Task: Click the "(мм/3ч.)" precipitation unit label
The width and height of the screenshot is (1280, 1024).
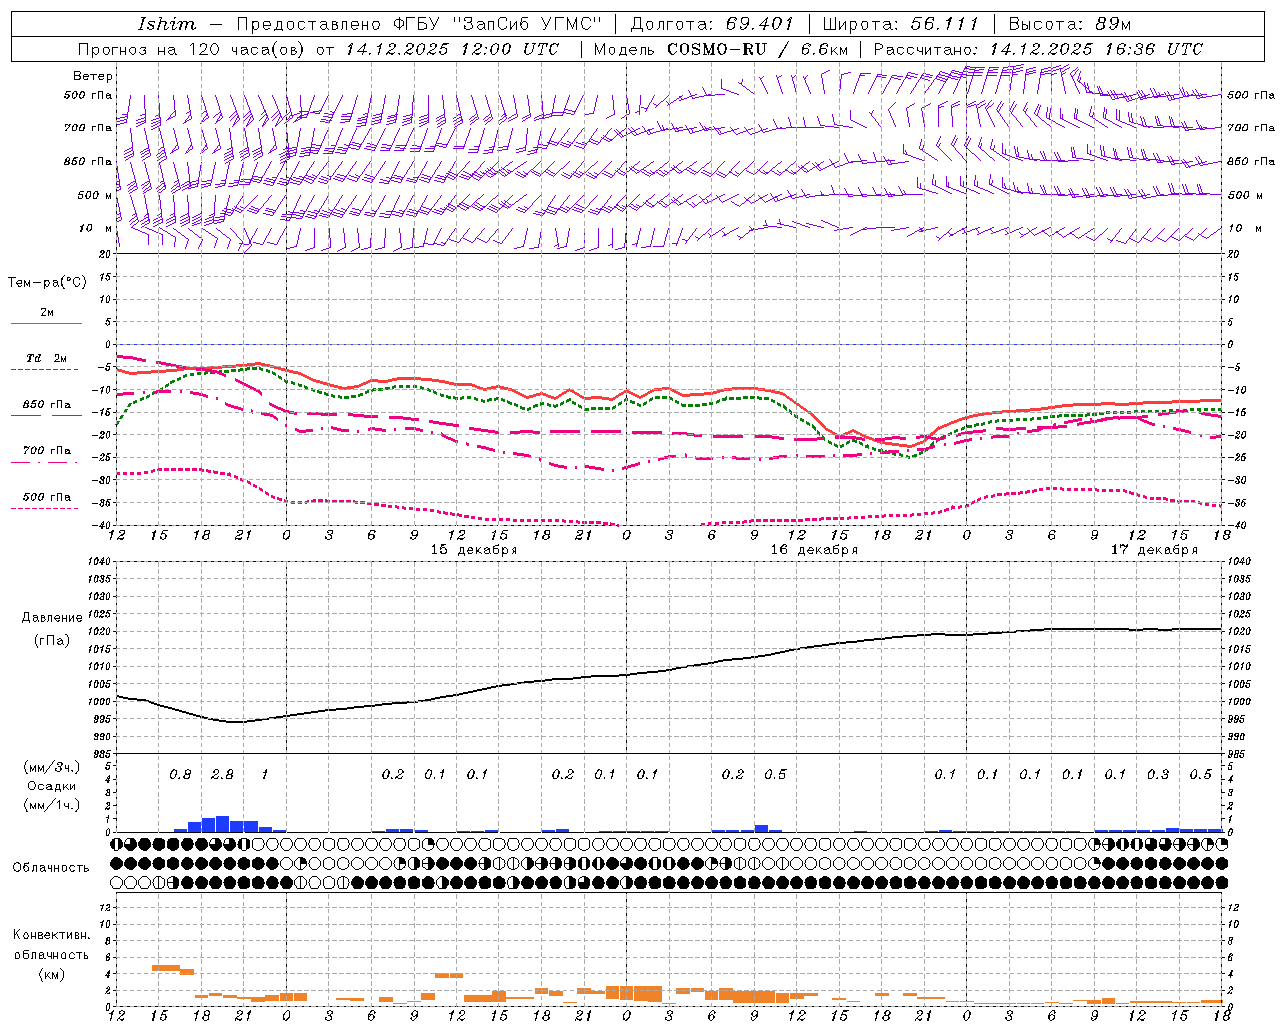Action: [52, 767]
